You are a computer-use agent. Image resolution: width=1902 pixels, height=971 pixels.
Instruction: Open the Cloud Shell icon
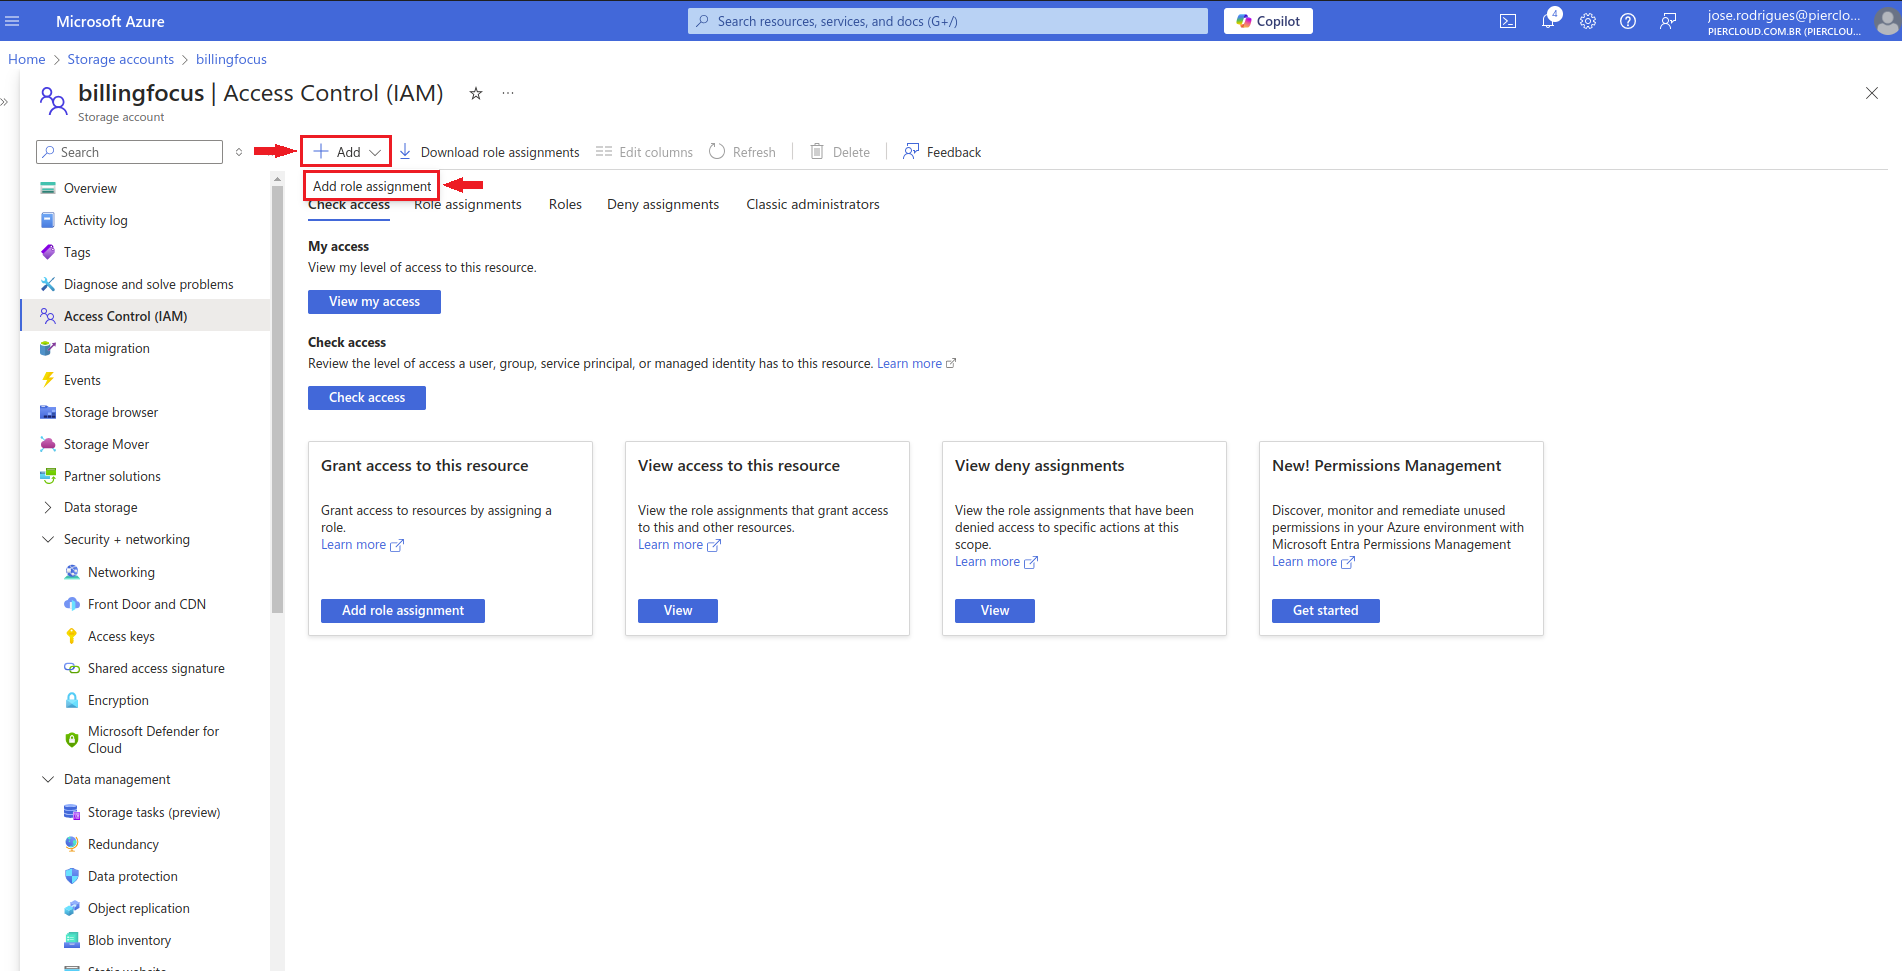coord(1508,21)
